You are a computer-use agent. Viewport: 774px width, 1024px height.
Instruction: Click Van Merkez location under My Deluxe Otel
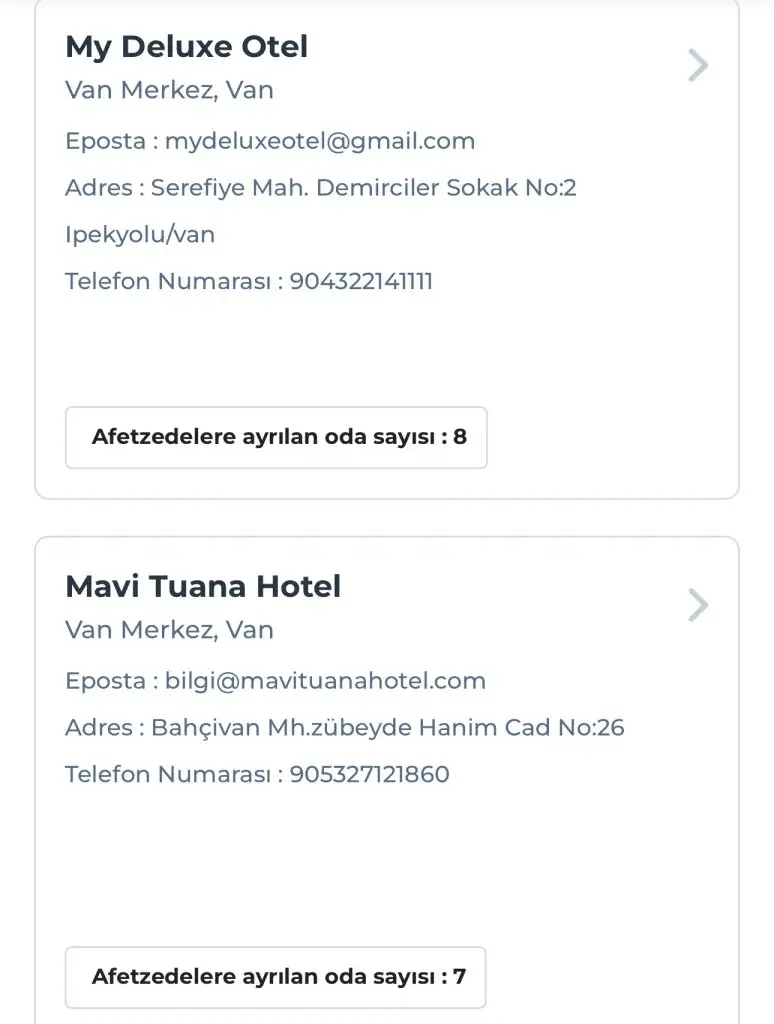coord(169,90)
